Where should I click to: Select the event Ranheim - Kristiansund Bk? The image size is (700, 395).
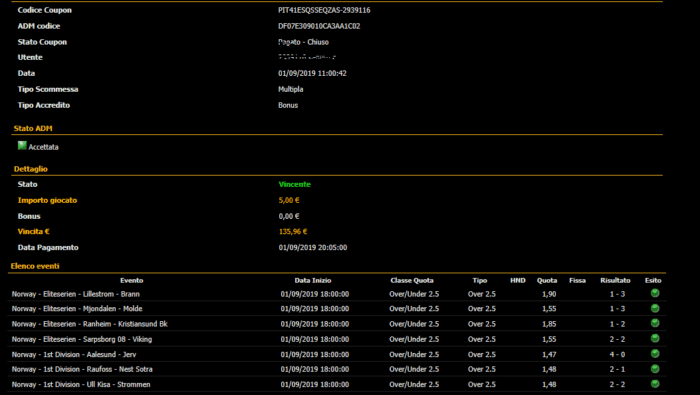(x=89, y=324)
